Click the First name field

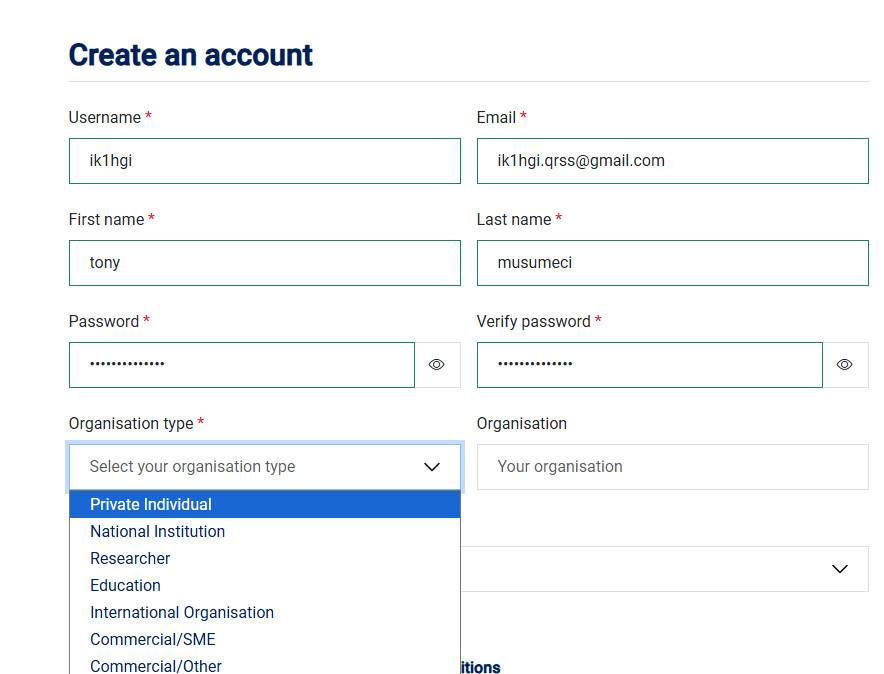pyautogui.click(x=264, y=263)
